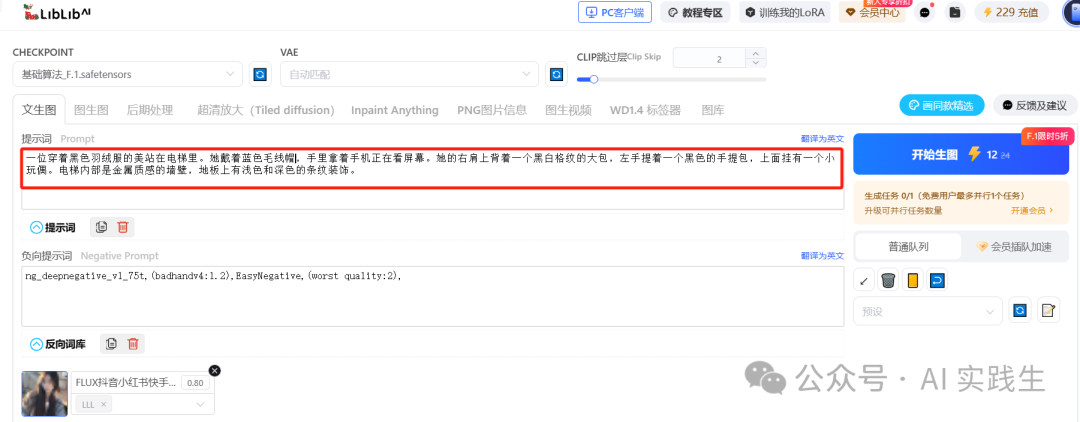Click 翻译为英文 above negative prompt
Viewport: 1080px width, 422px height.
[822, 255]
